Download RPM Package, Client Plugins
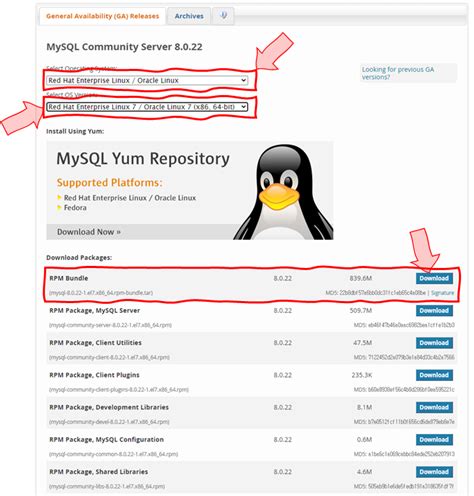The width and height of the screenshot is (474, 496). 434,375
